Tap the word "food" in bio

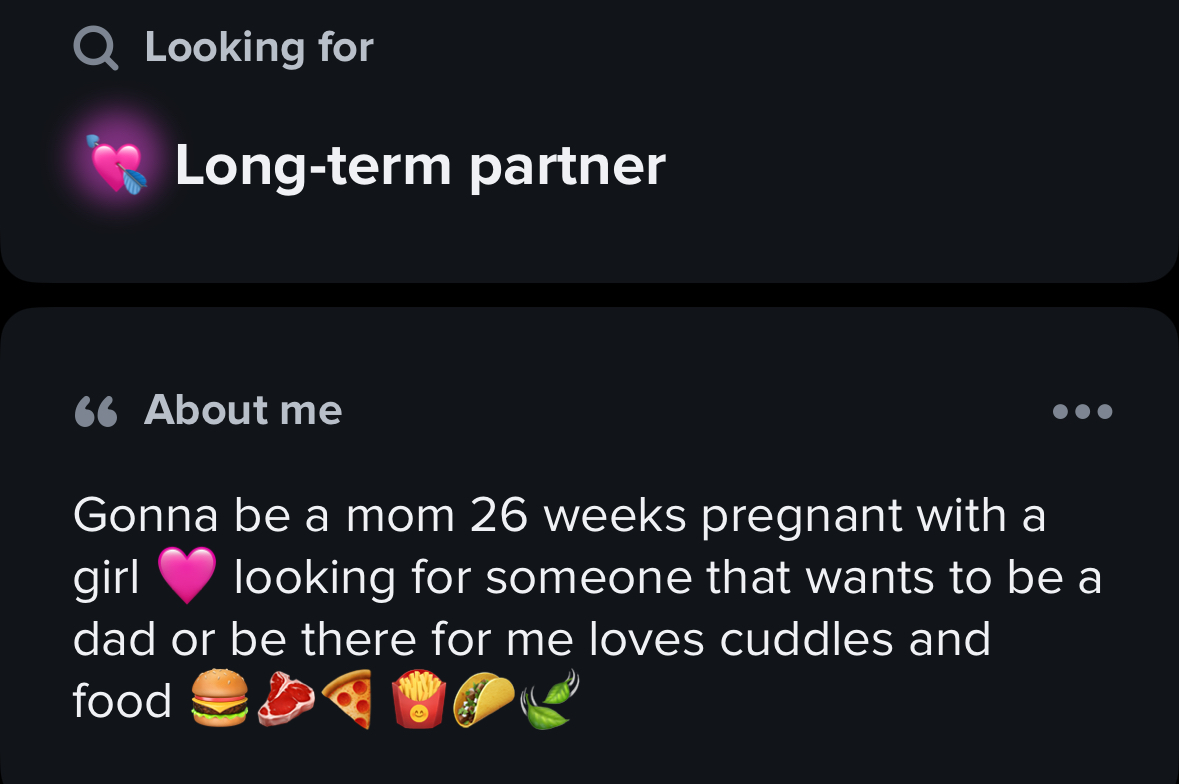coord(122,701)
